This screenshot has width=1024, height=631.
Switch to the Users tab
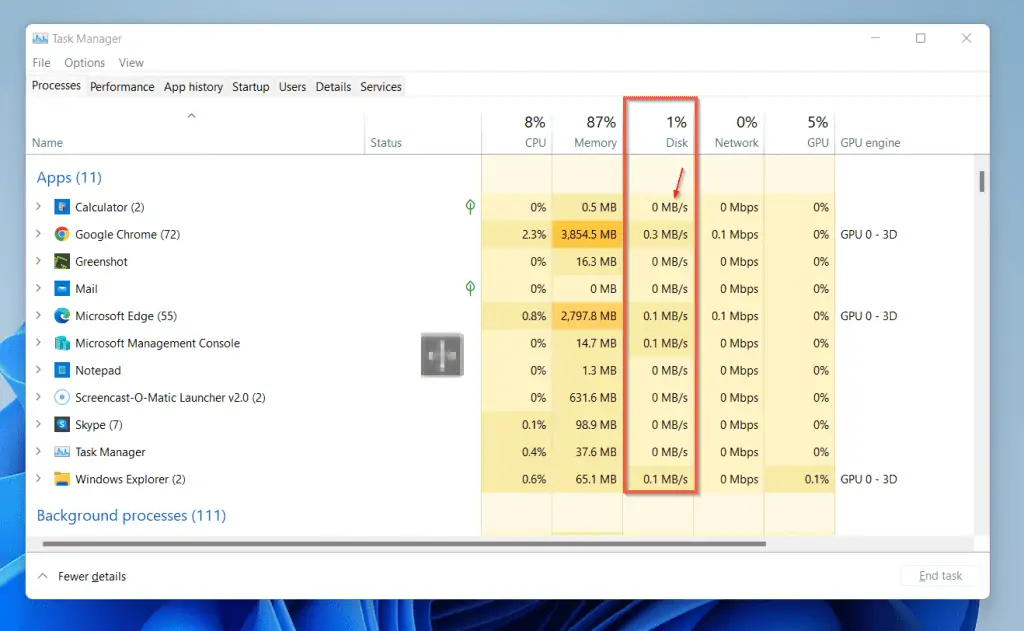pos(292,87)
